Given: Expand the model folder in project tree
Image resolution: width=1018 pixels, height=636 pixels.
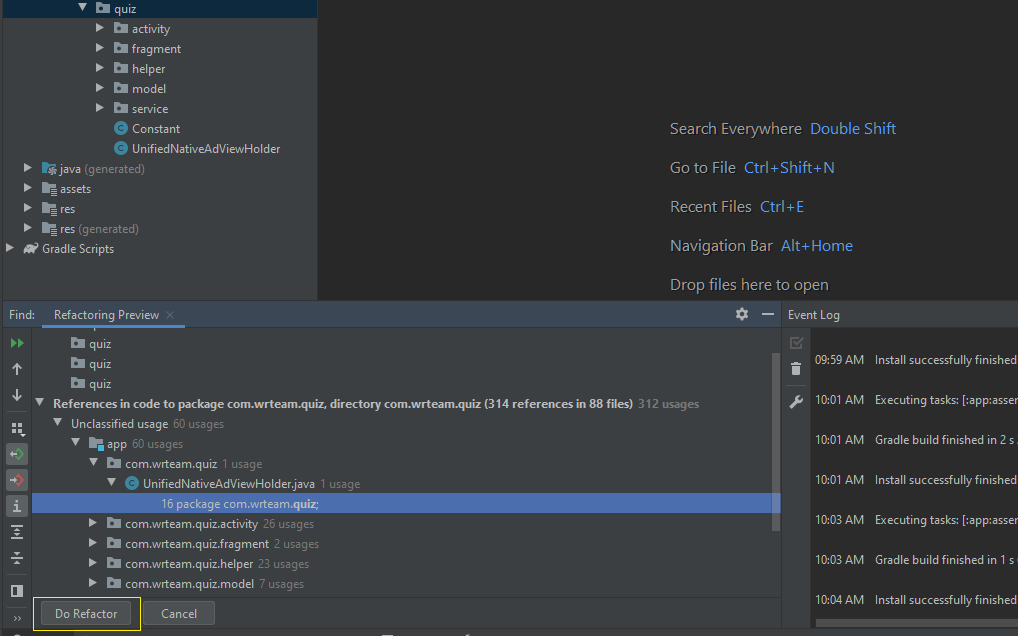Looking at the screenshot, I should [99, 88].
